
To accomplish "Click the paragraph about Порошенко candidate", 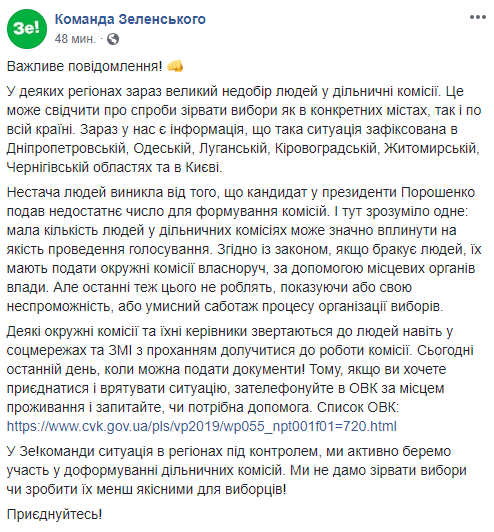I will coord(244,249).
